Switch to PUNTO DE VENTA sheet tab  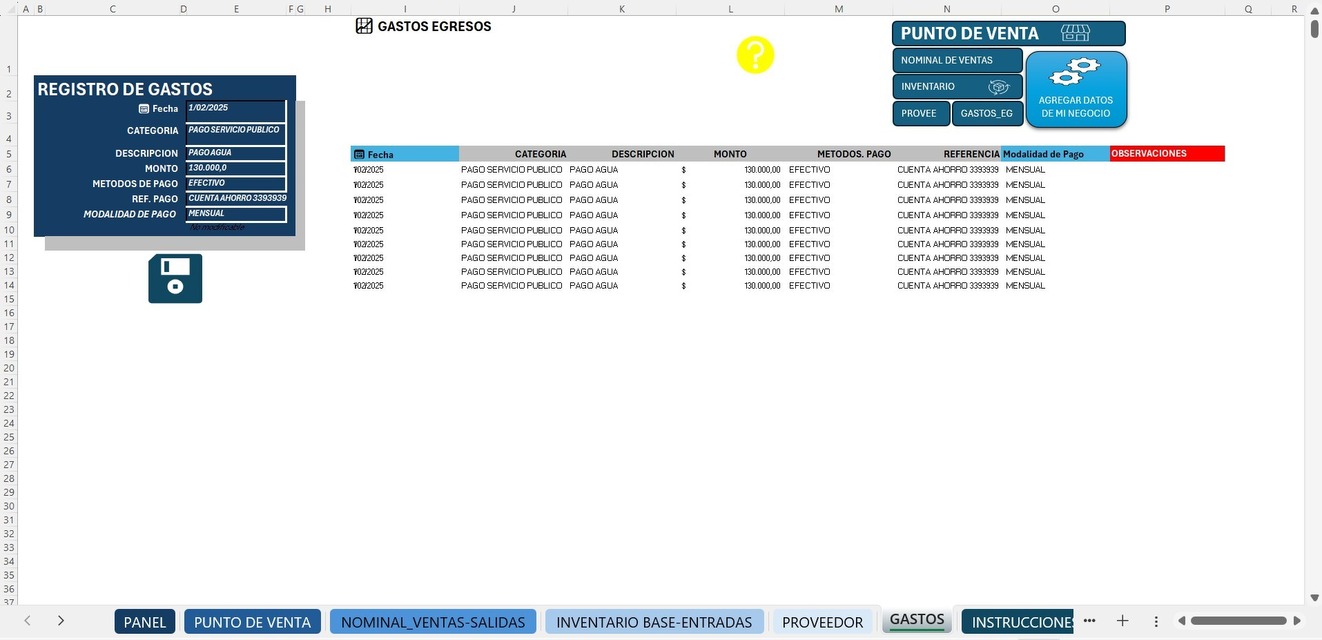(252, 622)
